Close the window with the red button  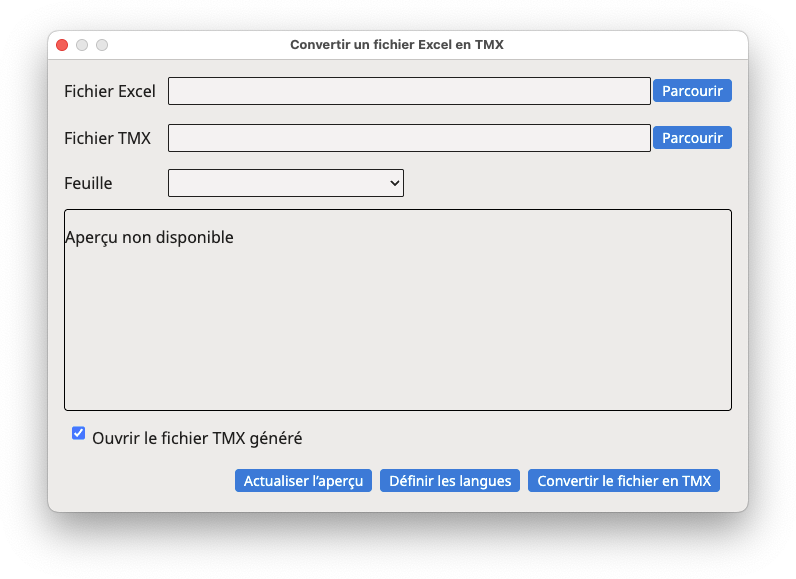pos(62,45)
